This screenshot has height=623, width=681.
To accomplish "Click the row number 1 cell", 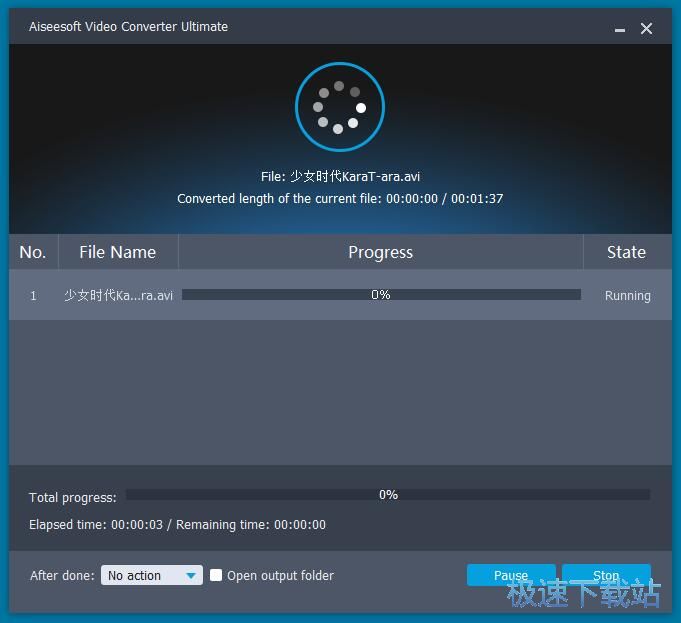I will 33,296.
